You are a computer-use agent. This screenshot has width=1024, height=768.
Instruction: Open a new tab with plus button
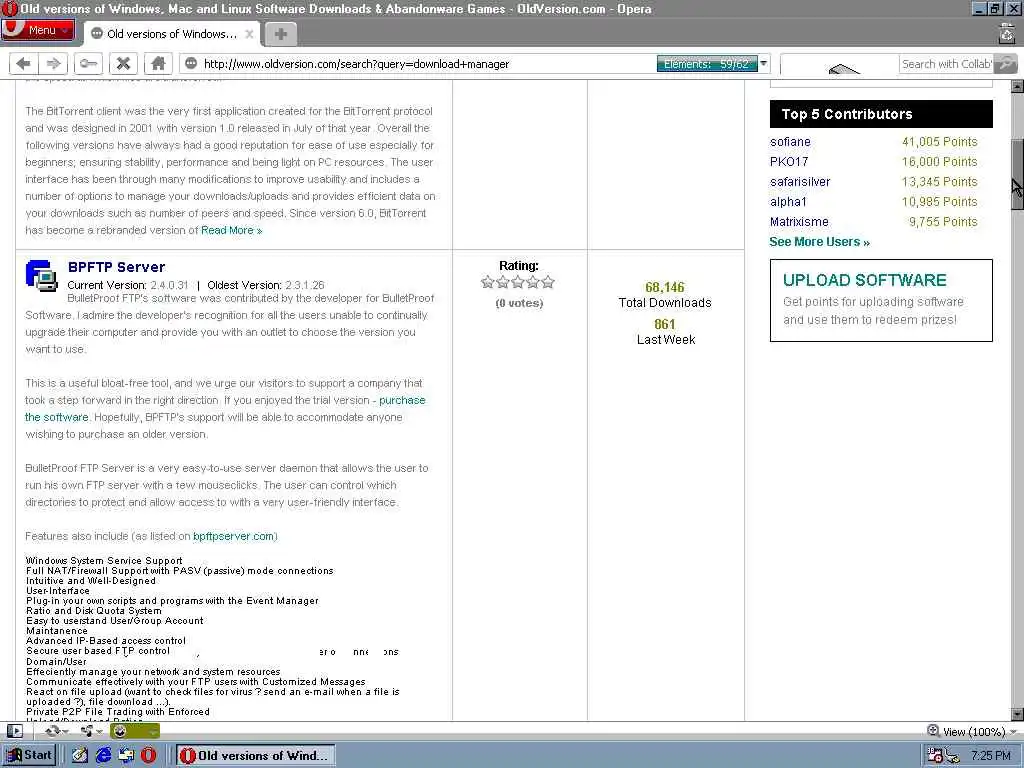click(281, 34)
